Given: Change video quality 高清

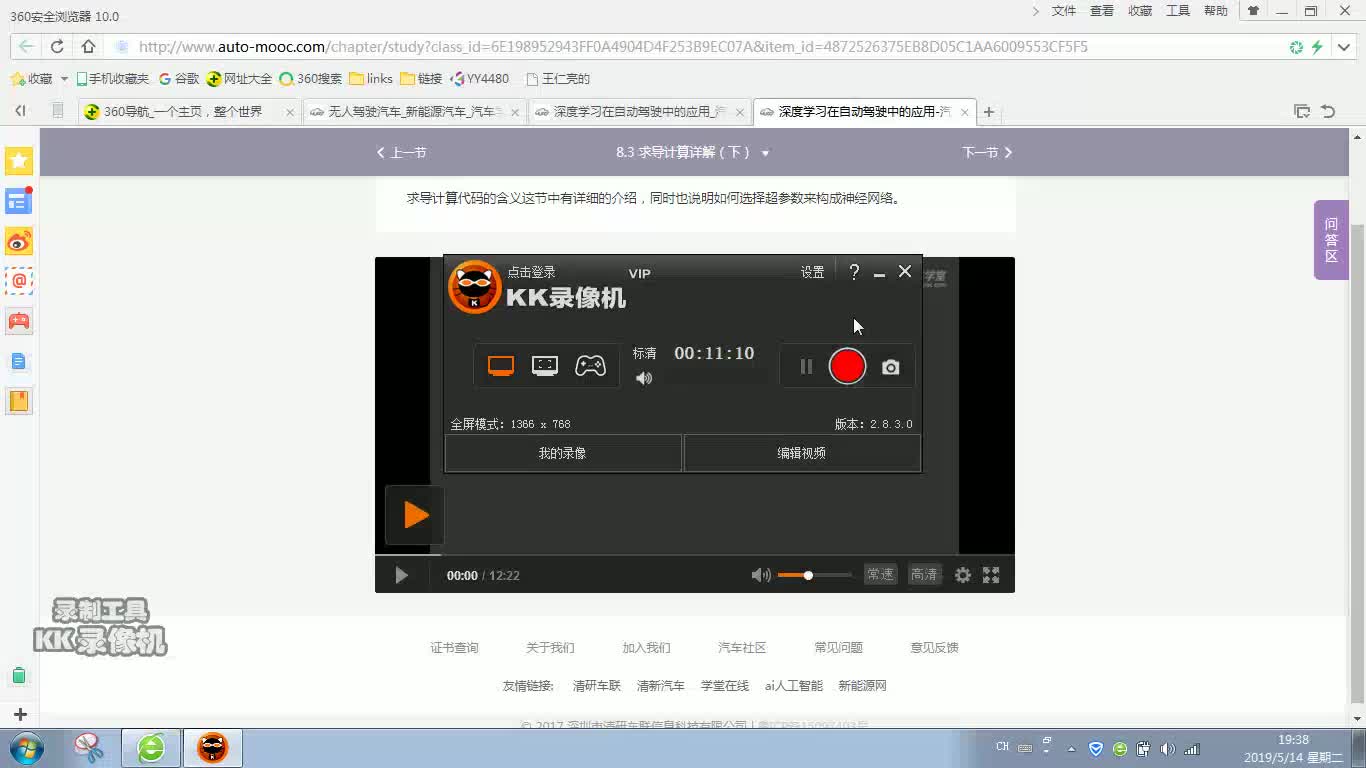Looking at the screenshot, I should [924, 575].
